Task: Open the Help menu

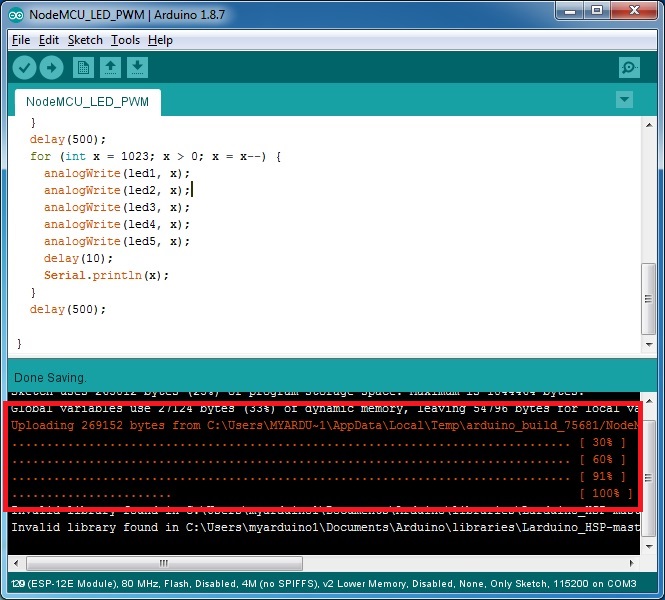Action: (x=160, y=40)
